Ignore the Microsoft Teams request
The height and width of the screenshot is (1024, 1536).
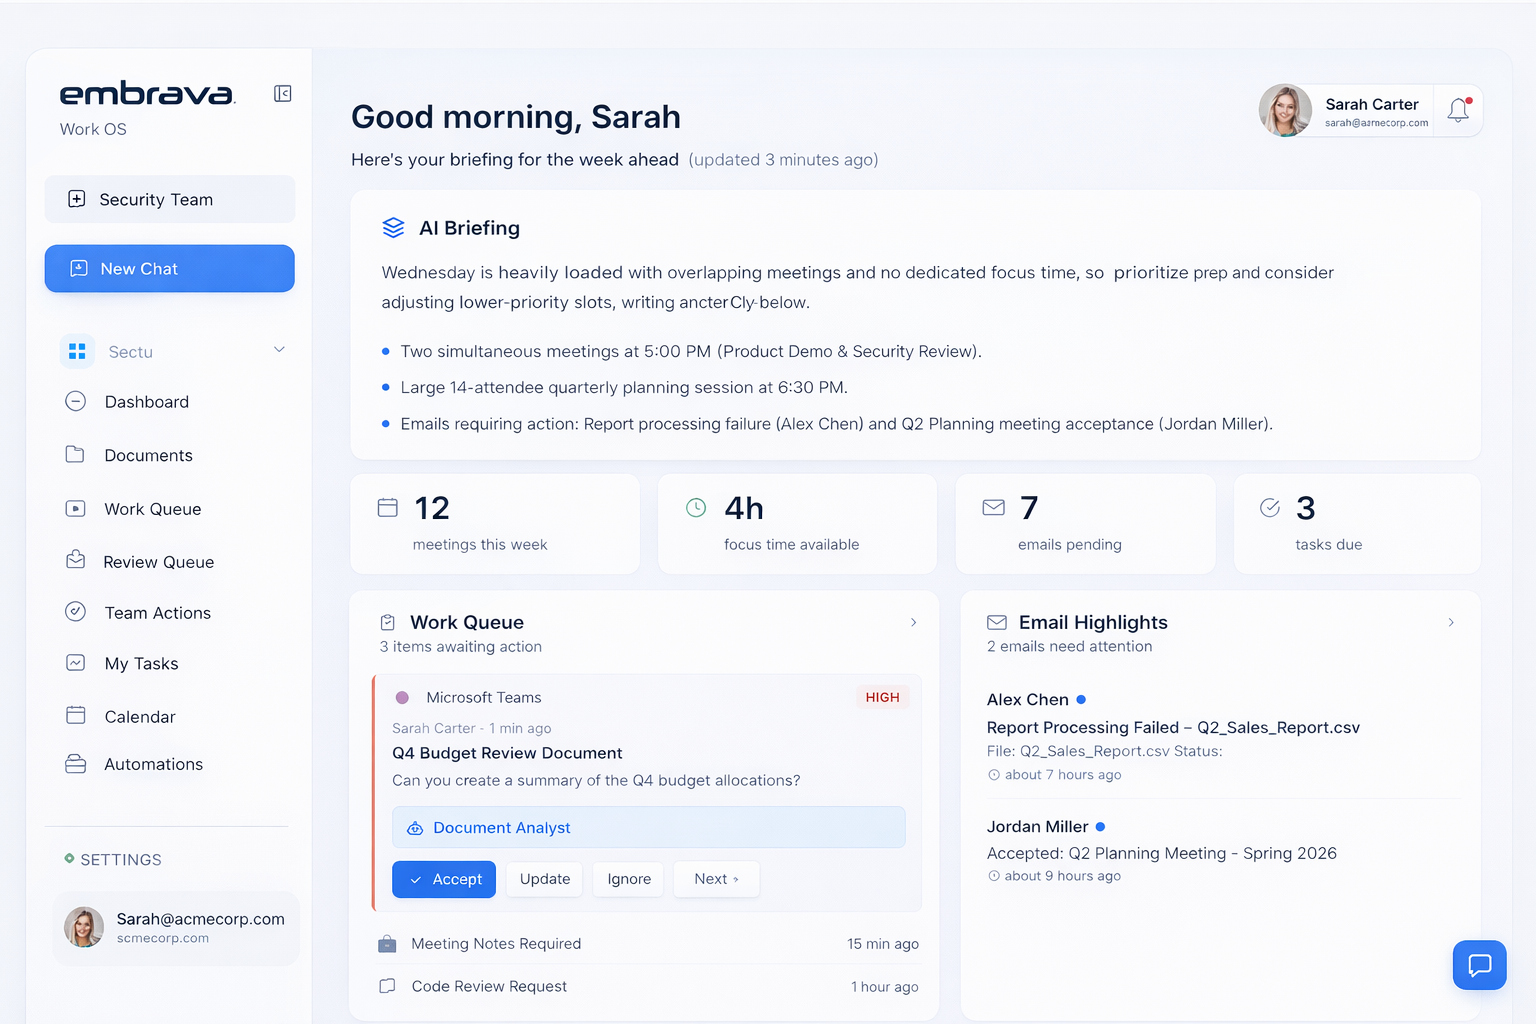click(x=629, y=879)
